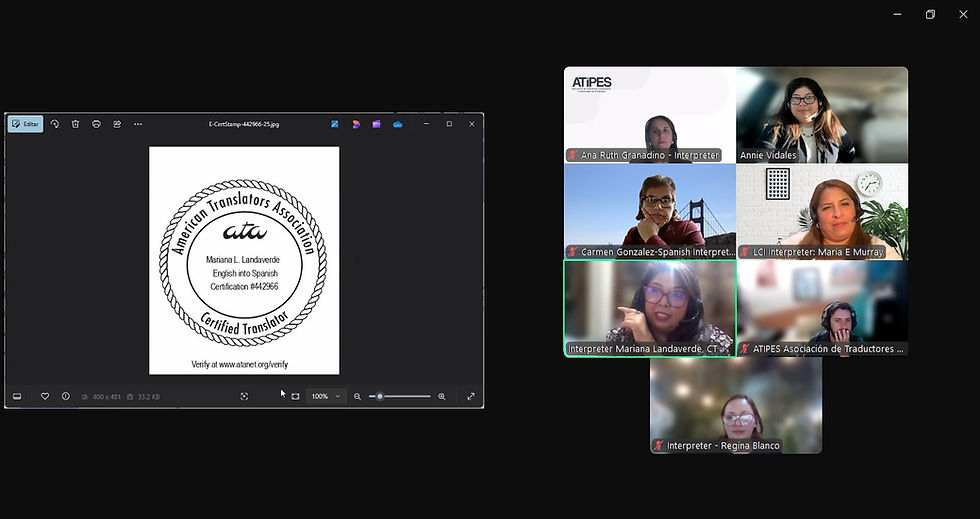This screenshot has width=980, height=519.
Task: Click muted mic icon for Maria E Murray
Action: tap(745, 252)
